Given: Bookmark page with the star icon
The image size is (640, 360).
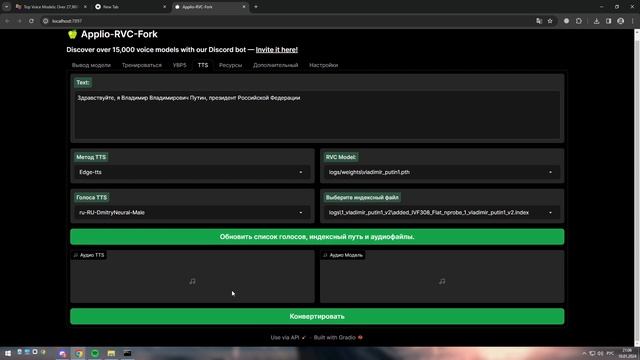Looking at the screenshot, I should tap(550, 21).
